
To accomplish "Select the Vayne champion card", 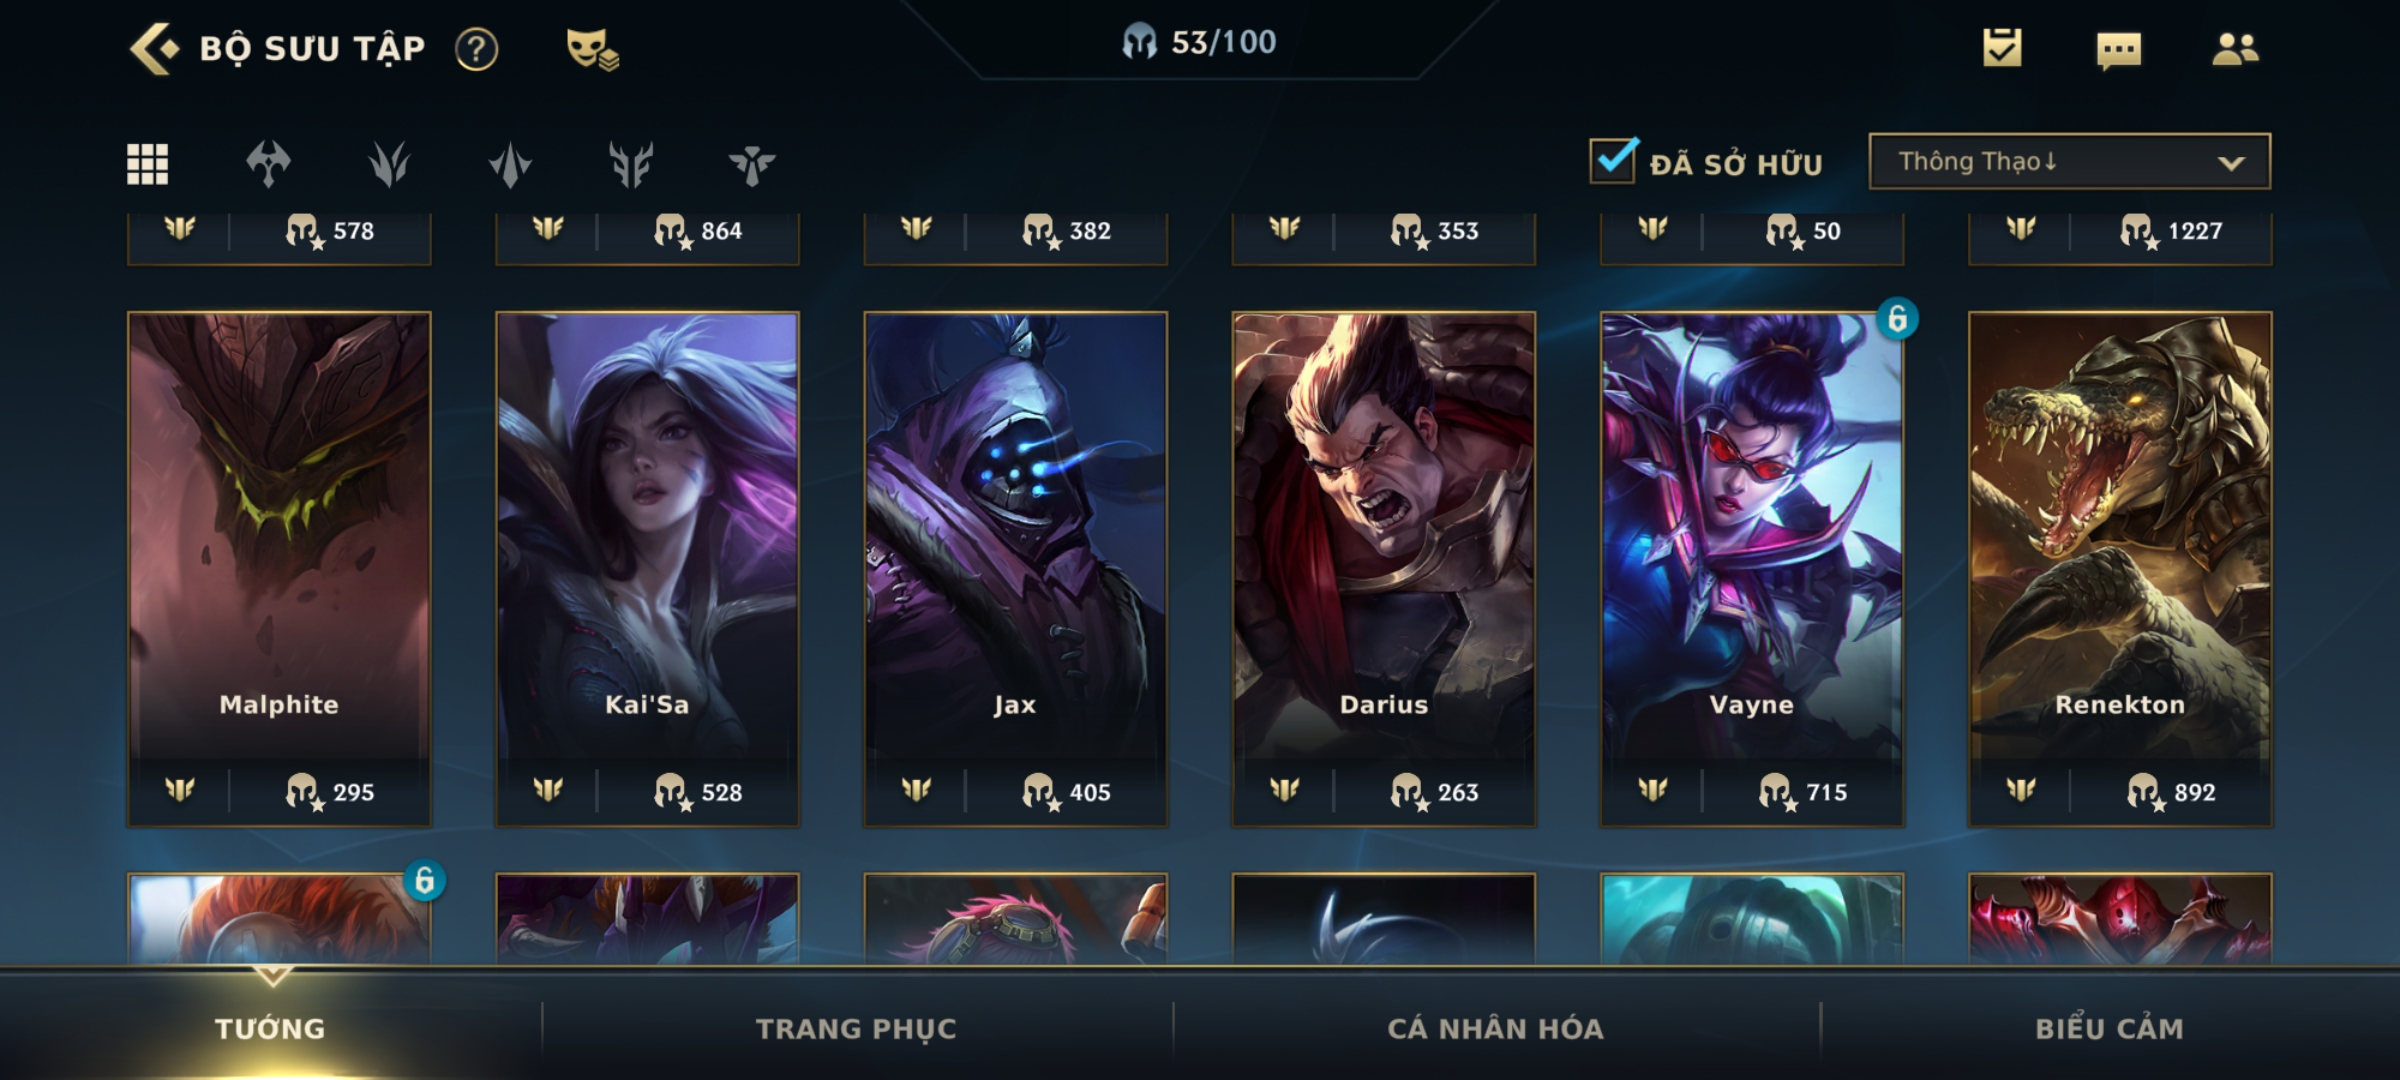I will pyautogui.click(x=1752, y=569).
